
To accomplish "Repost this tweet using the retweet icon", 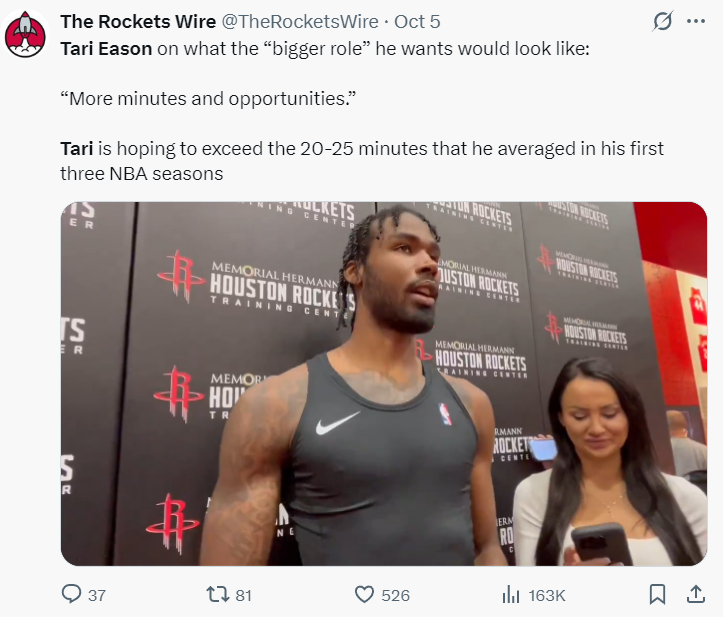I will (x=218, y=594).
